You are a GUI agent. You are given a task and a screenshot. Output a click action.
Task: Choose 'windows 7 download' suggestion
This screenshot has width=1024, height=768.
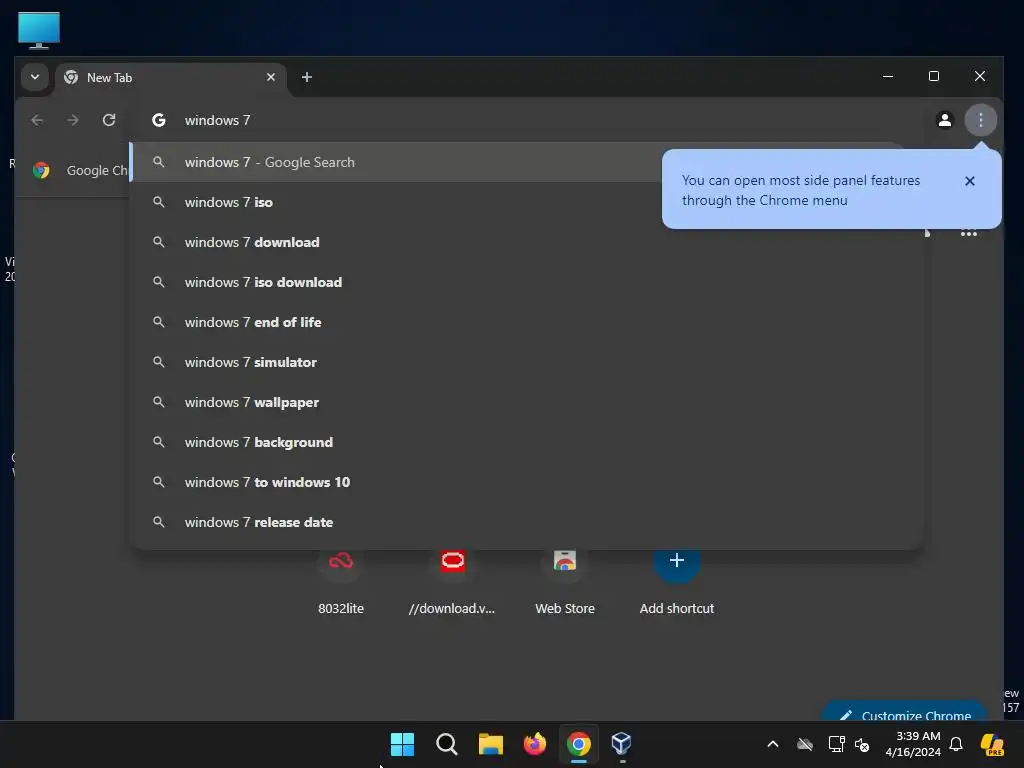(526, 242)
